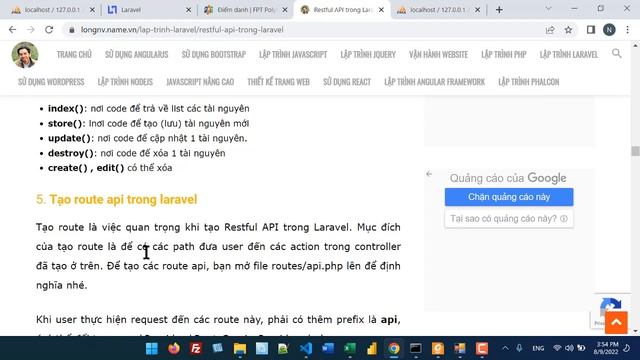The height and width of the screenshot is (360, 640).
Task: Click Tại sao có quảng cáo này?
Action: (x=509, y=219)
